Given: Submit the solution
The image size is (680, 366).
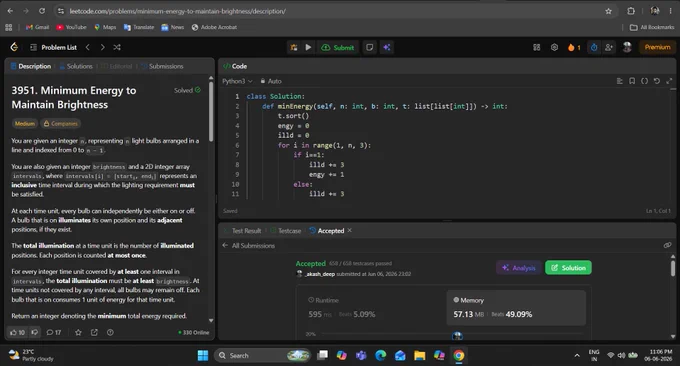Looking at the screenshot, I should point(337,47).
